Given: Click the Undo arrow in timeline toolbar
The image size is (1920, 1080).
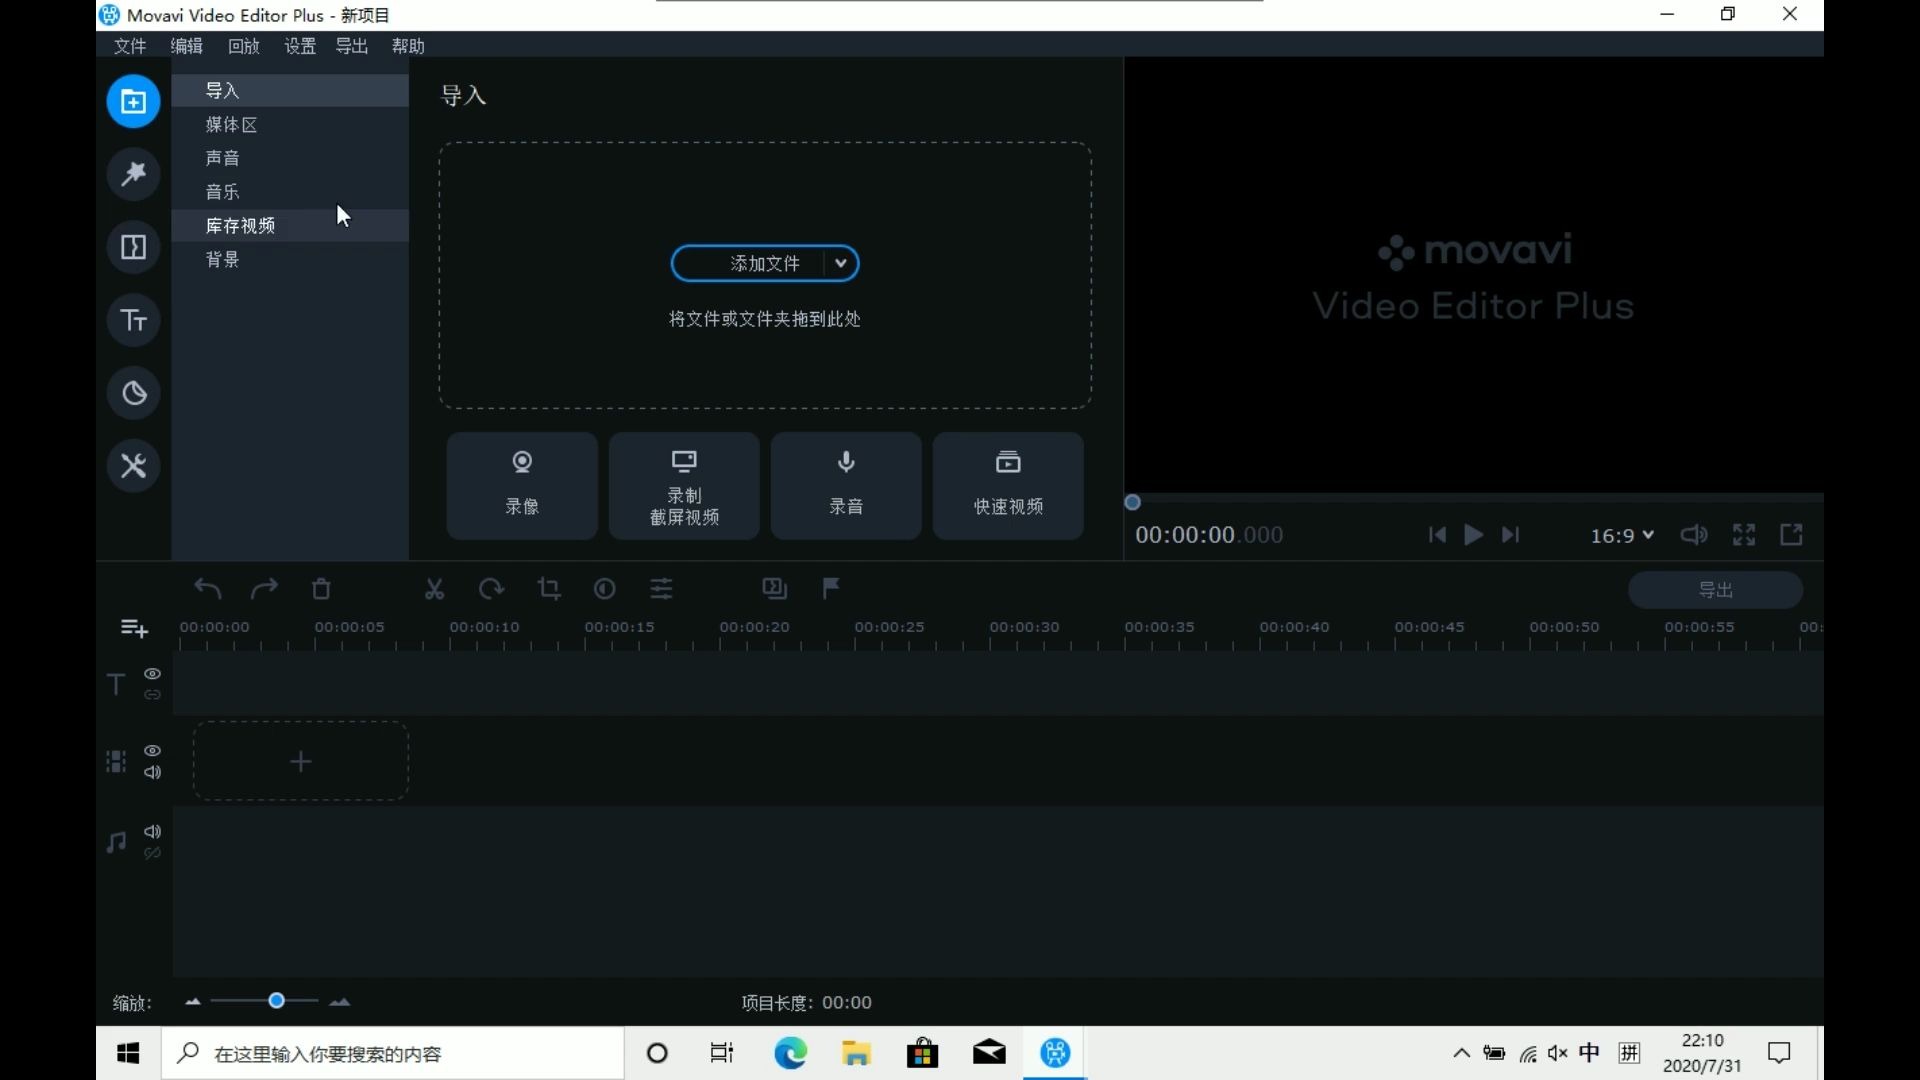Looking at the screenshot, I should click(208, 589).
